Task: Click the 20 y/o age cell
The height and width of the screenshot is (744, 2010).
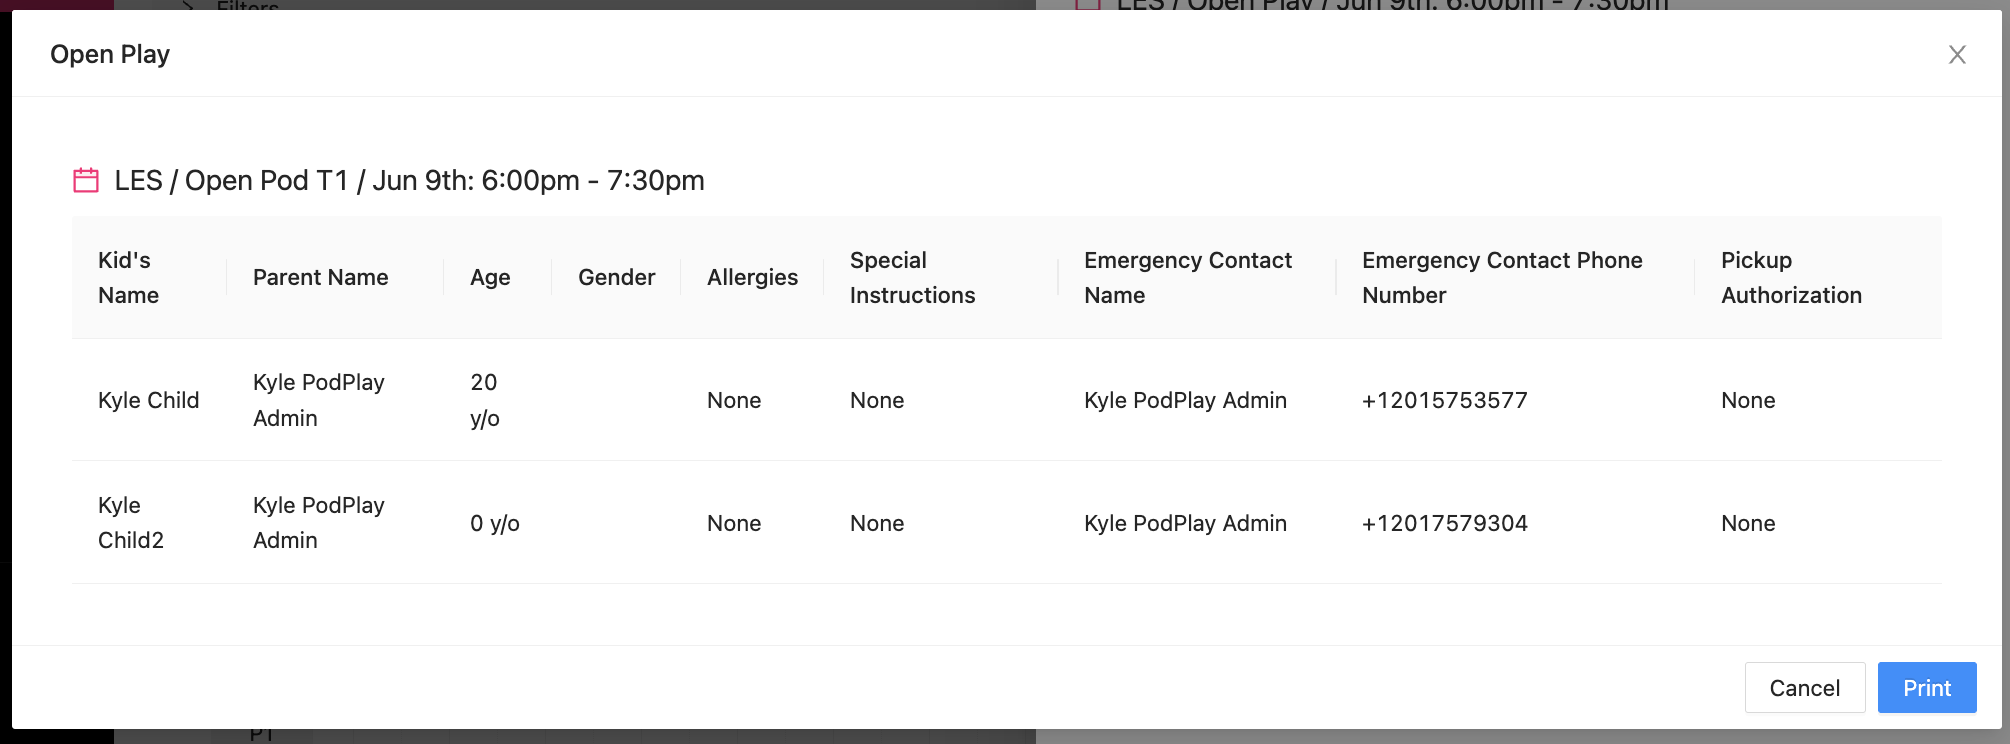Action: click(485, 400)
